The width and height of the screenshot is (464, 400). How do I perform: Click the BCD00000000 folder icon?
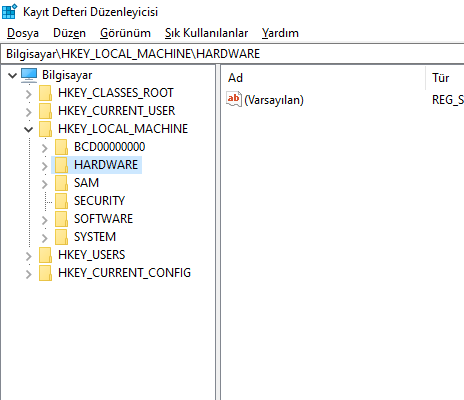[x=61, y=147]
